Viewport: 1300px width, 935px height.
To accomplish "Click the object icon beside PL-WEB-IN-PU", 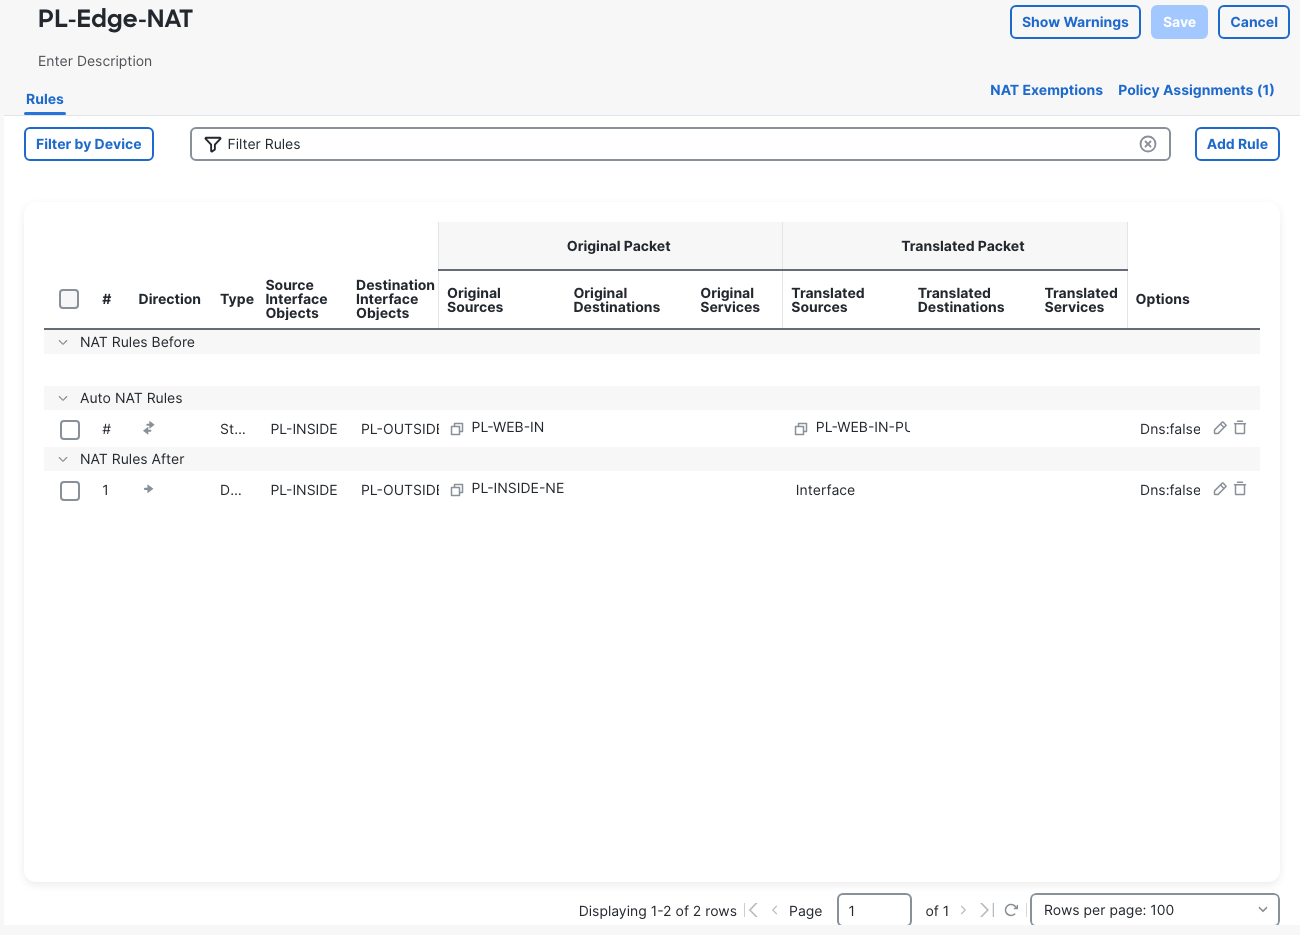I will 801,429.
